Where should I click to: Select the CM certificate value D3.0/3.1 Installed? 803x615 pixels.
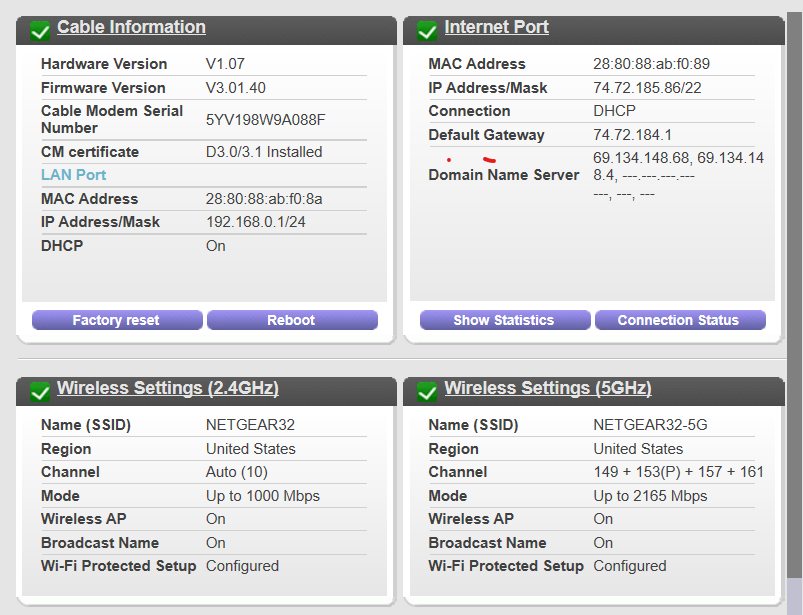(264, 152)
